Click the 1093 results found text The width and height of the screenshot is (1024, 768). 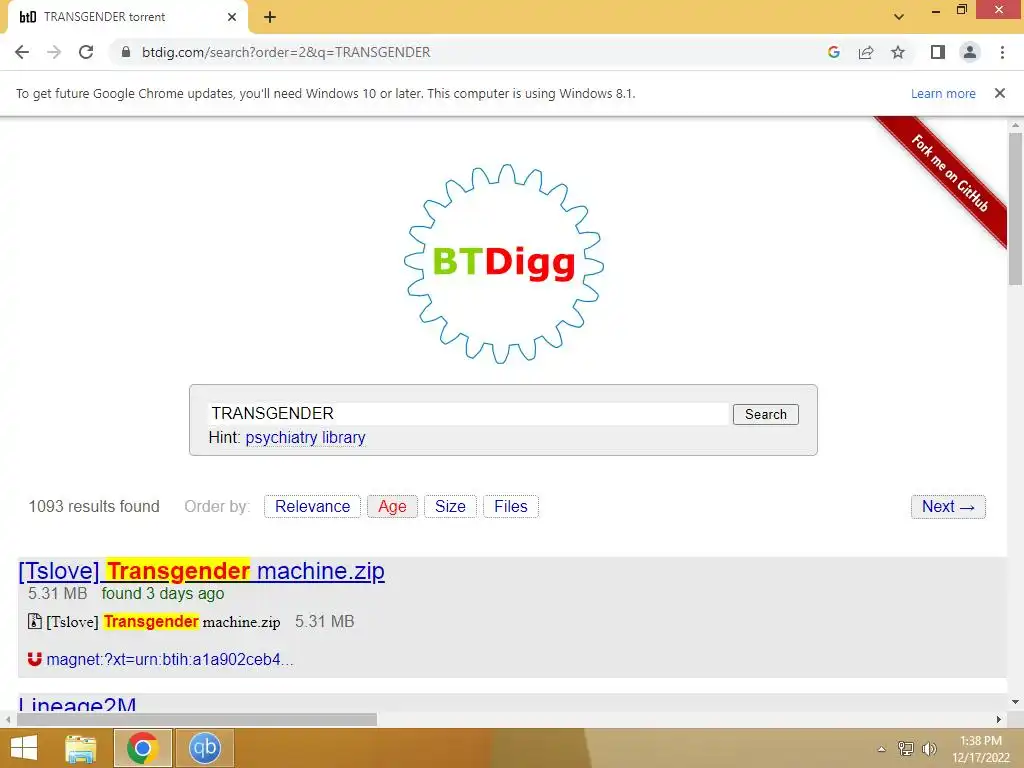click(94, 506)
